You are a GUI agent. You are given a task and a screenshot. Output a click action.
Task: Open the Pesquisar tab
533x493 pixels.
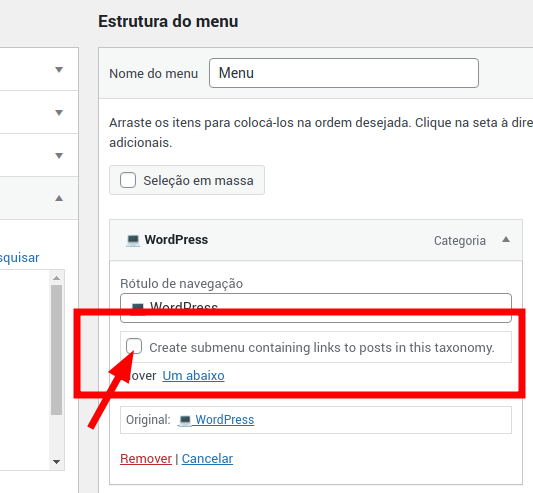tap(19, 258)
